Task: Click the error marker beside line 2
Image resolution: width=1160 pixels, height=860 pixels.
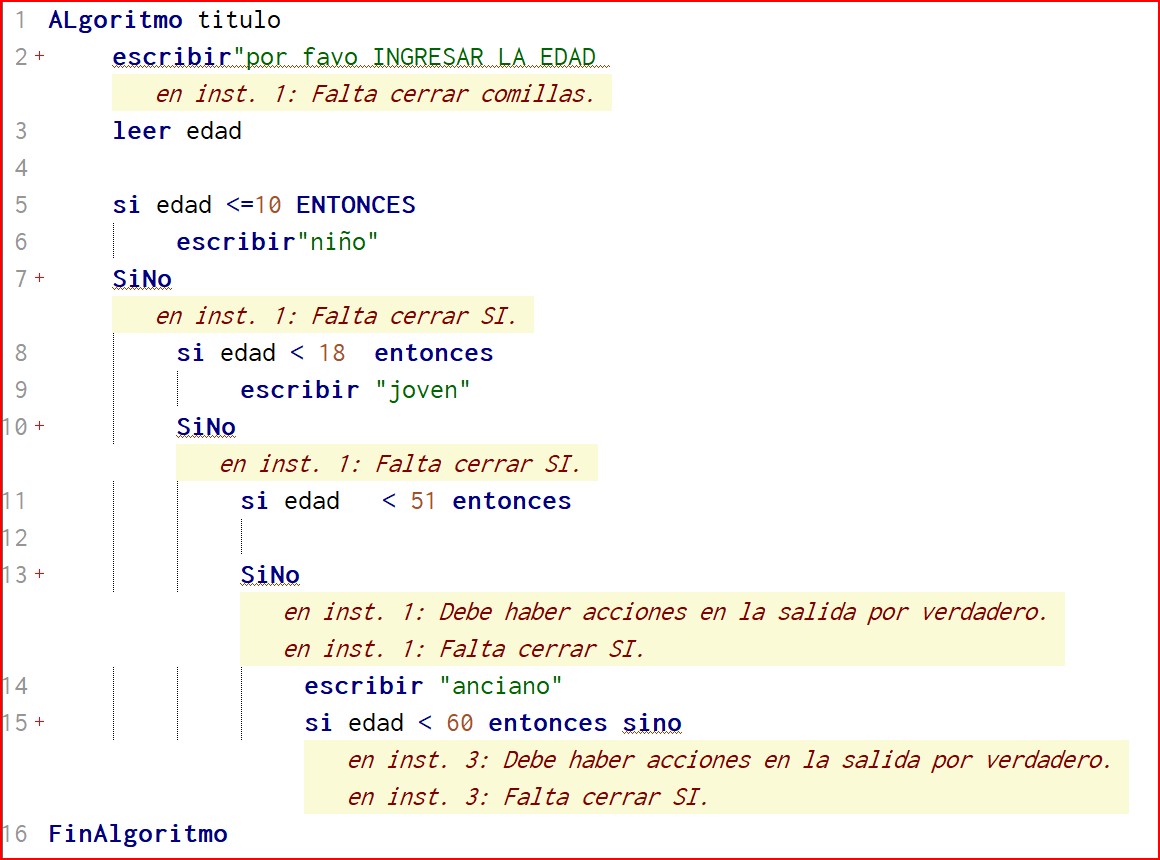Action: tap(40, 56)
